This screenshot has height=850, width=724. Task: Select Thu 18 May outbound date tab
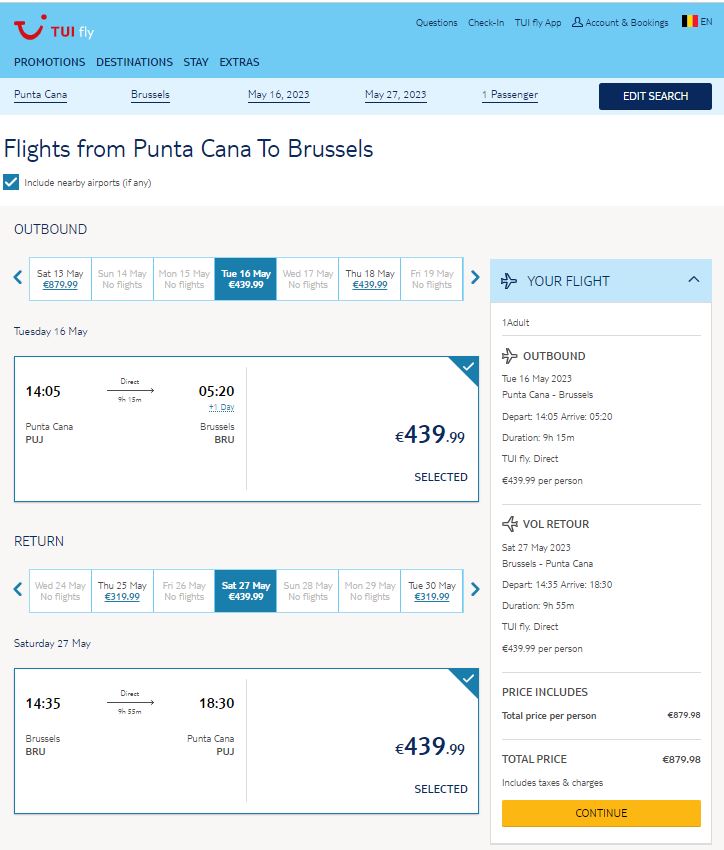tap(370, 279)
